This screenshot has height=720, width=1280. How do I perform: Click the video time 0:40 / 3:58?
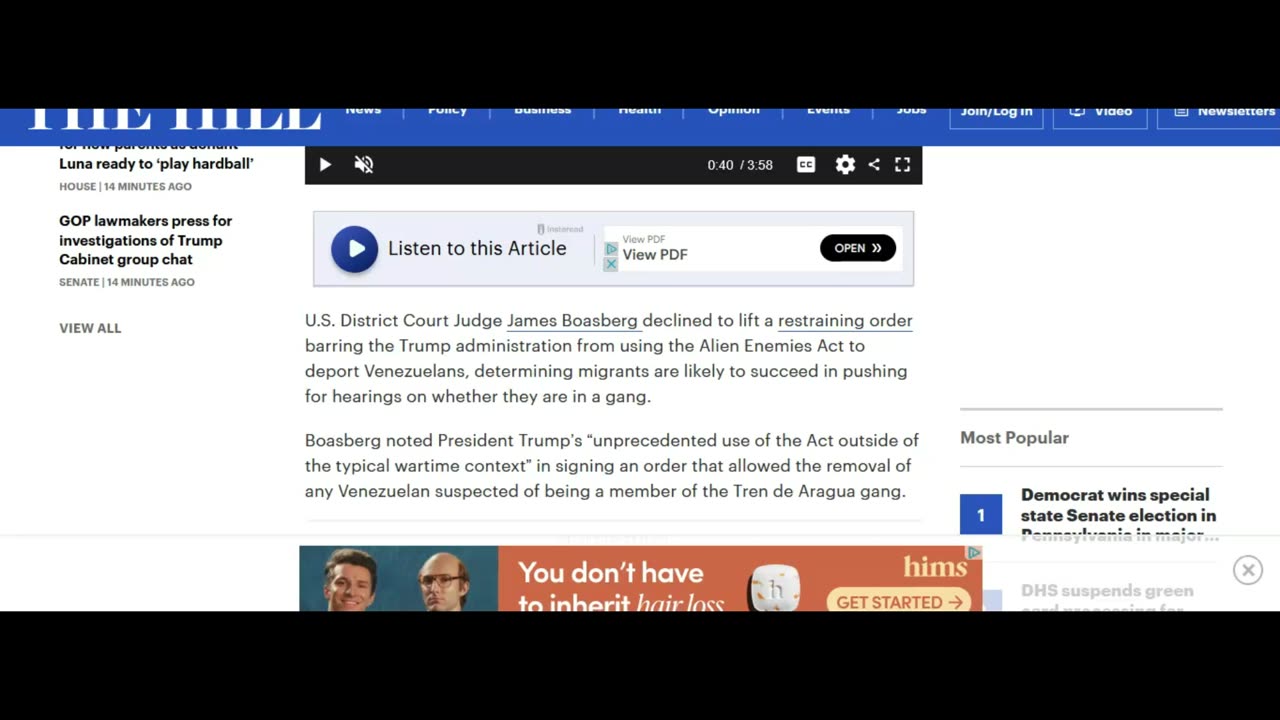(x=740, y=165)
